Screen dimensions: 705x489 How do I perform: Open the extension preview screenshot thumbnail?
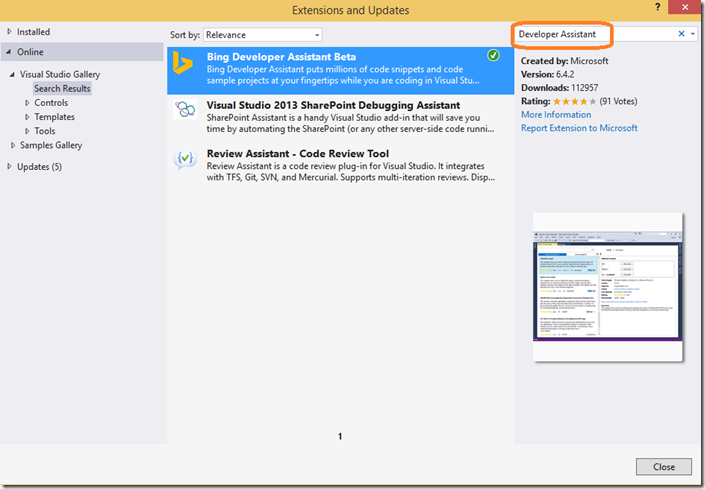[608, 287]
